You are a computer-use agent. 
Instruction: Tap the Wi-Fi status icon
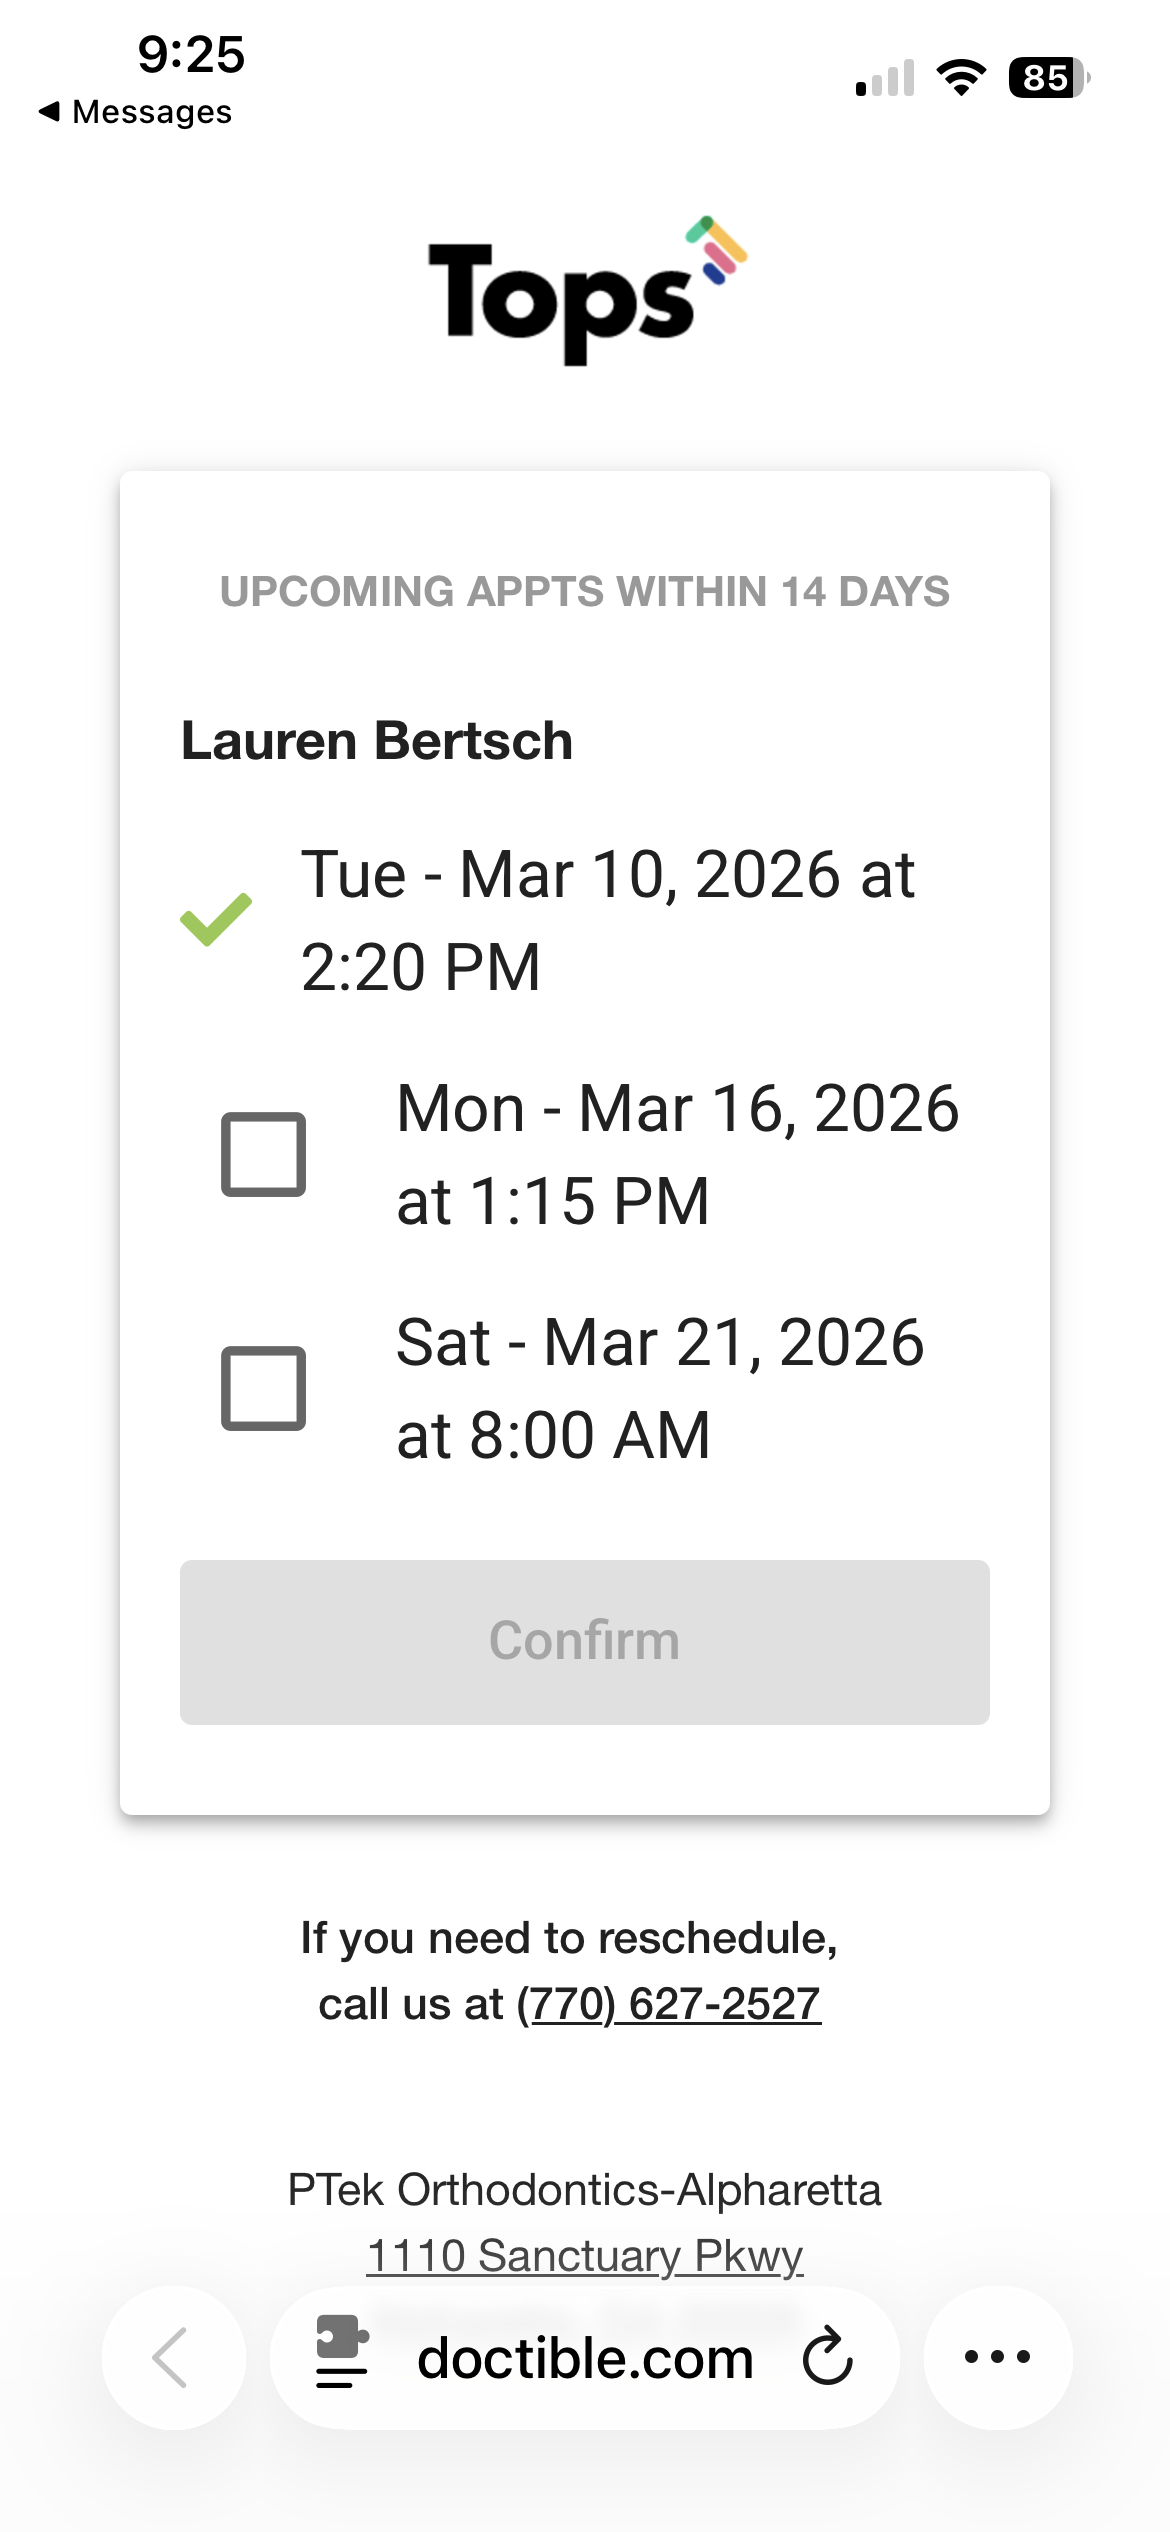click(x=961, y=78)
